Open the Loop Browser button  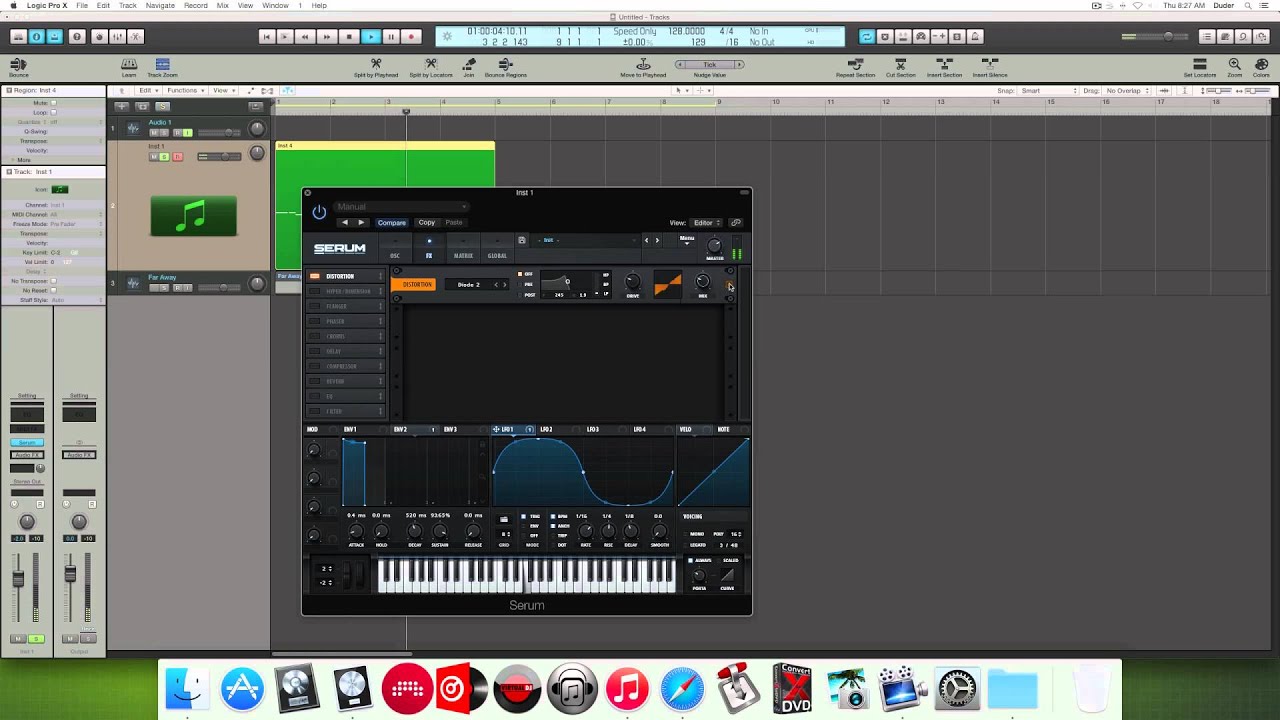tap(1244, 36)
